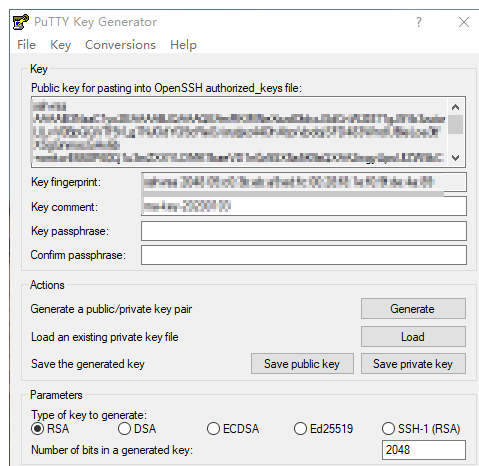Screen dimensions: 479x466
Task: Click 'Generate a public/private key pair' text
Action: pyautogui.click(x=111, y=309)
